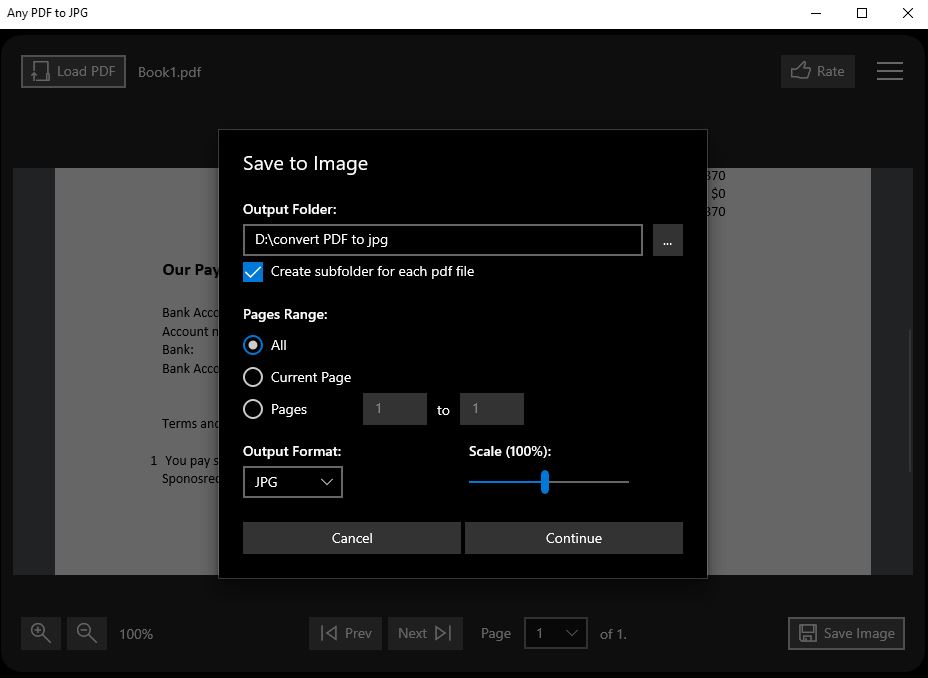Viewport: 928px width, 678px height.
Task: Open the Output Format JPG dropdown
Action: click(x=293, y=482)
